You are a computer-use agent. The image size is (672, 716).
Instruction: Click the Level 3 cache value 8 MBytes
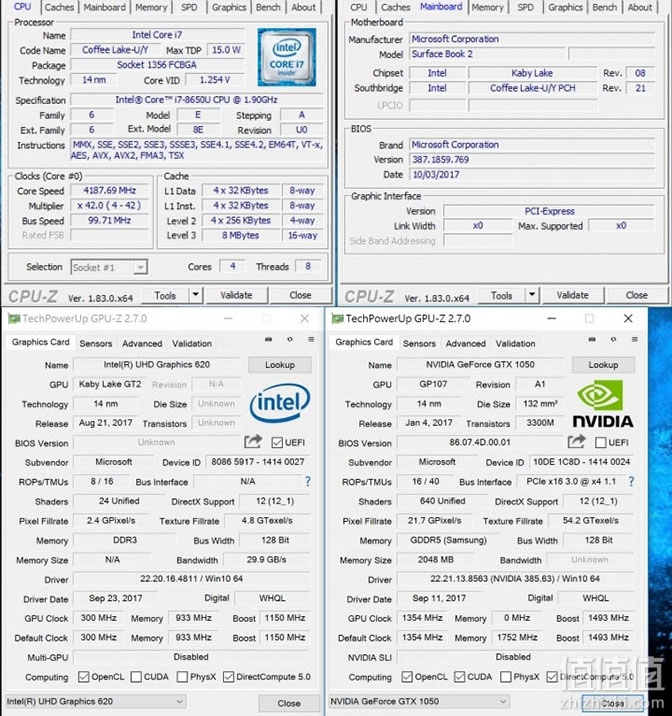click(241, 236)
